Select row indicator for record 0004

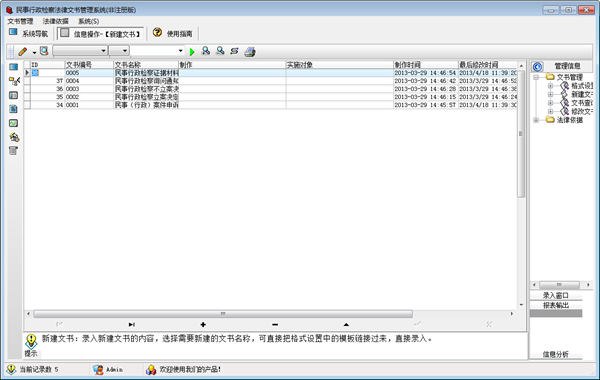(x=27, y=81)
